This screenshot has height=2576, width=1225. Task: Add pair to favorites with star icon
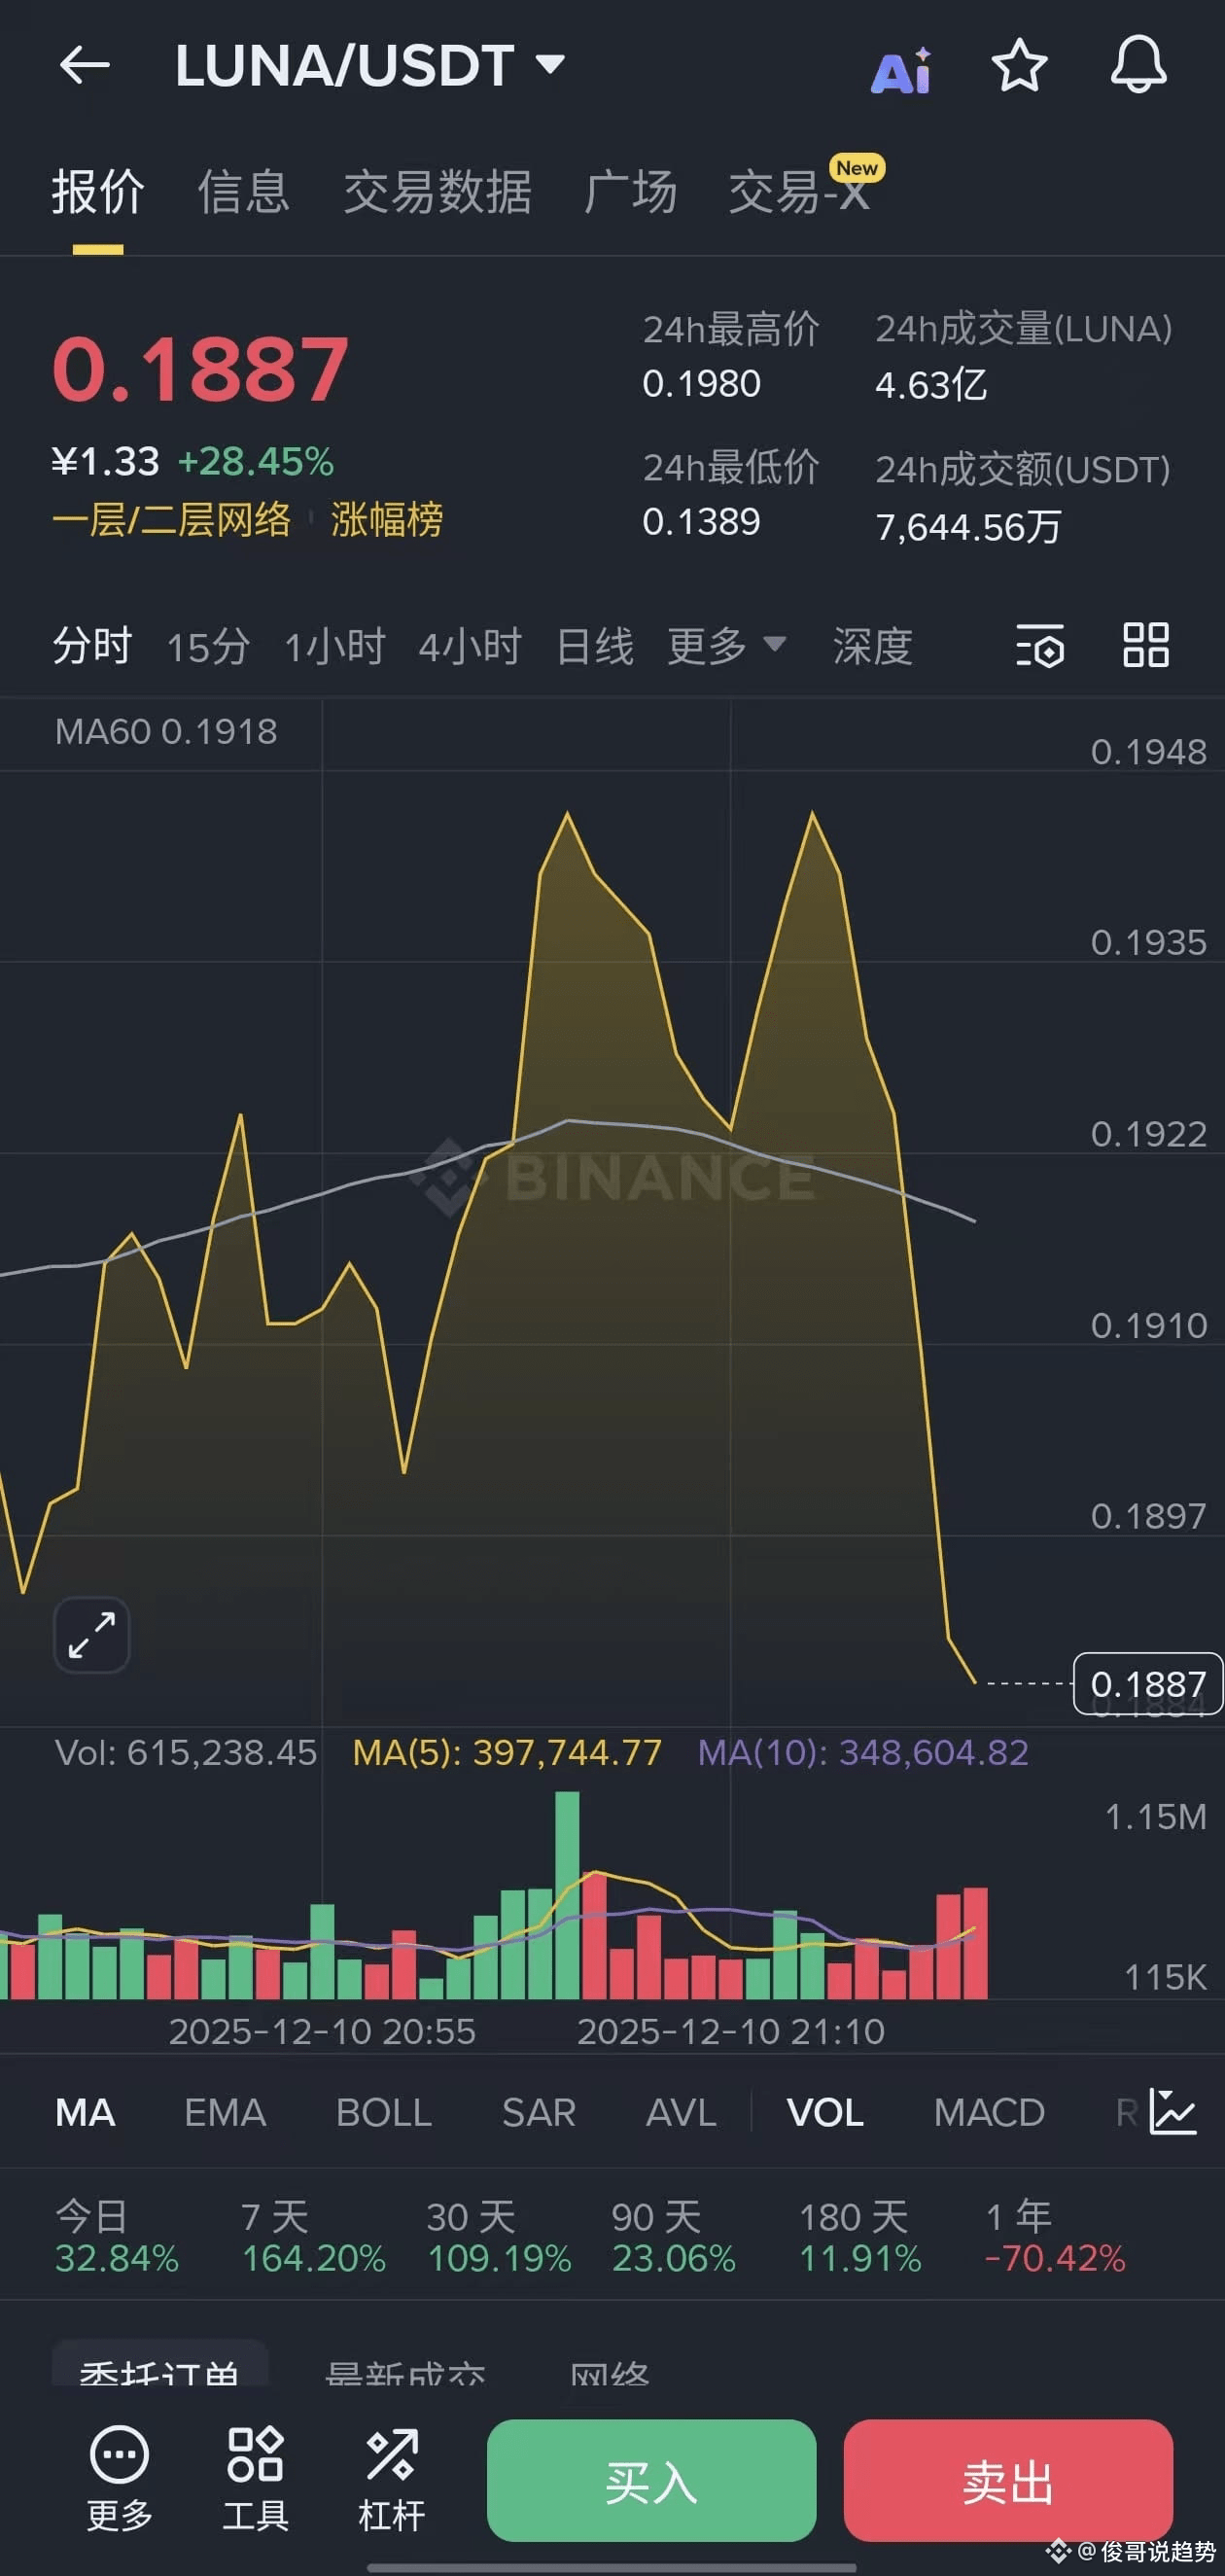click(1019, 66)
